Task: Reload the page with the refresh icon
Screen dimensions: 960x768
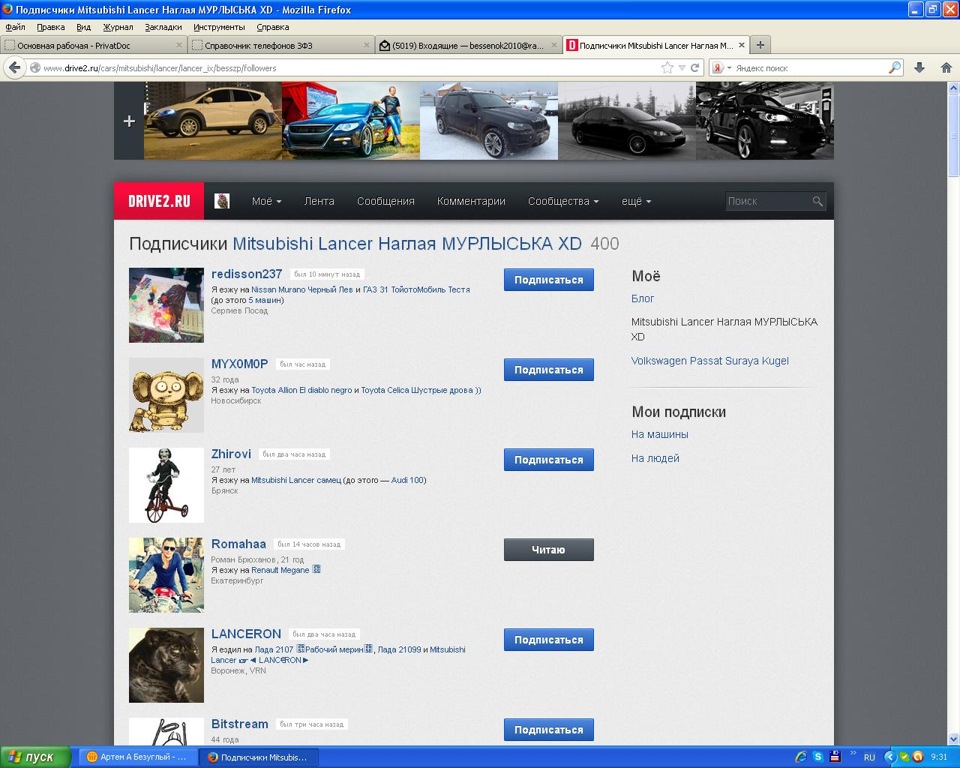Action: pyautogui.click(x=695, y=68)
